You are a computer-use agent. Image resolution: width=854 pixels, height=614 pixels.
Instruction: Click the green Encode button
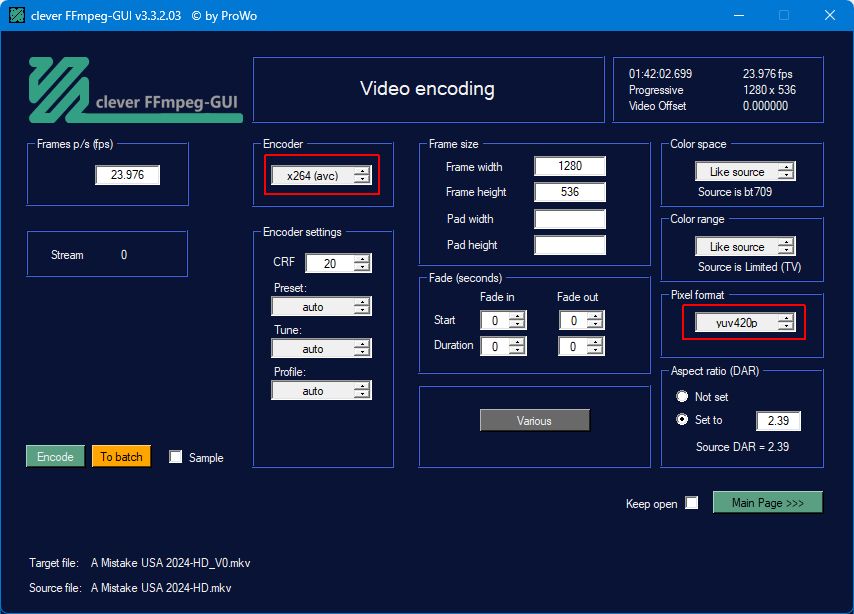[56, 457]
